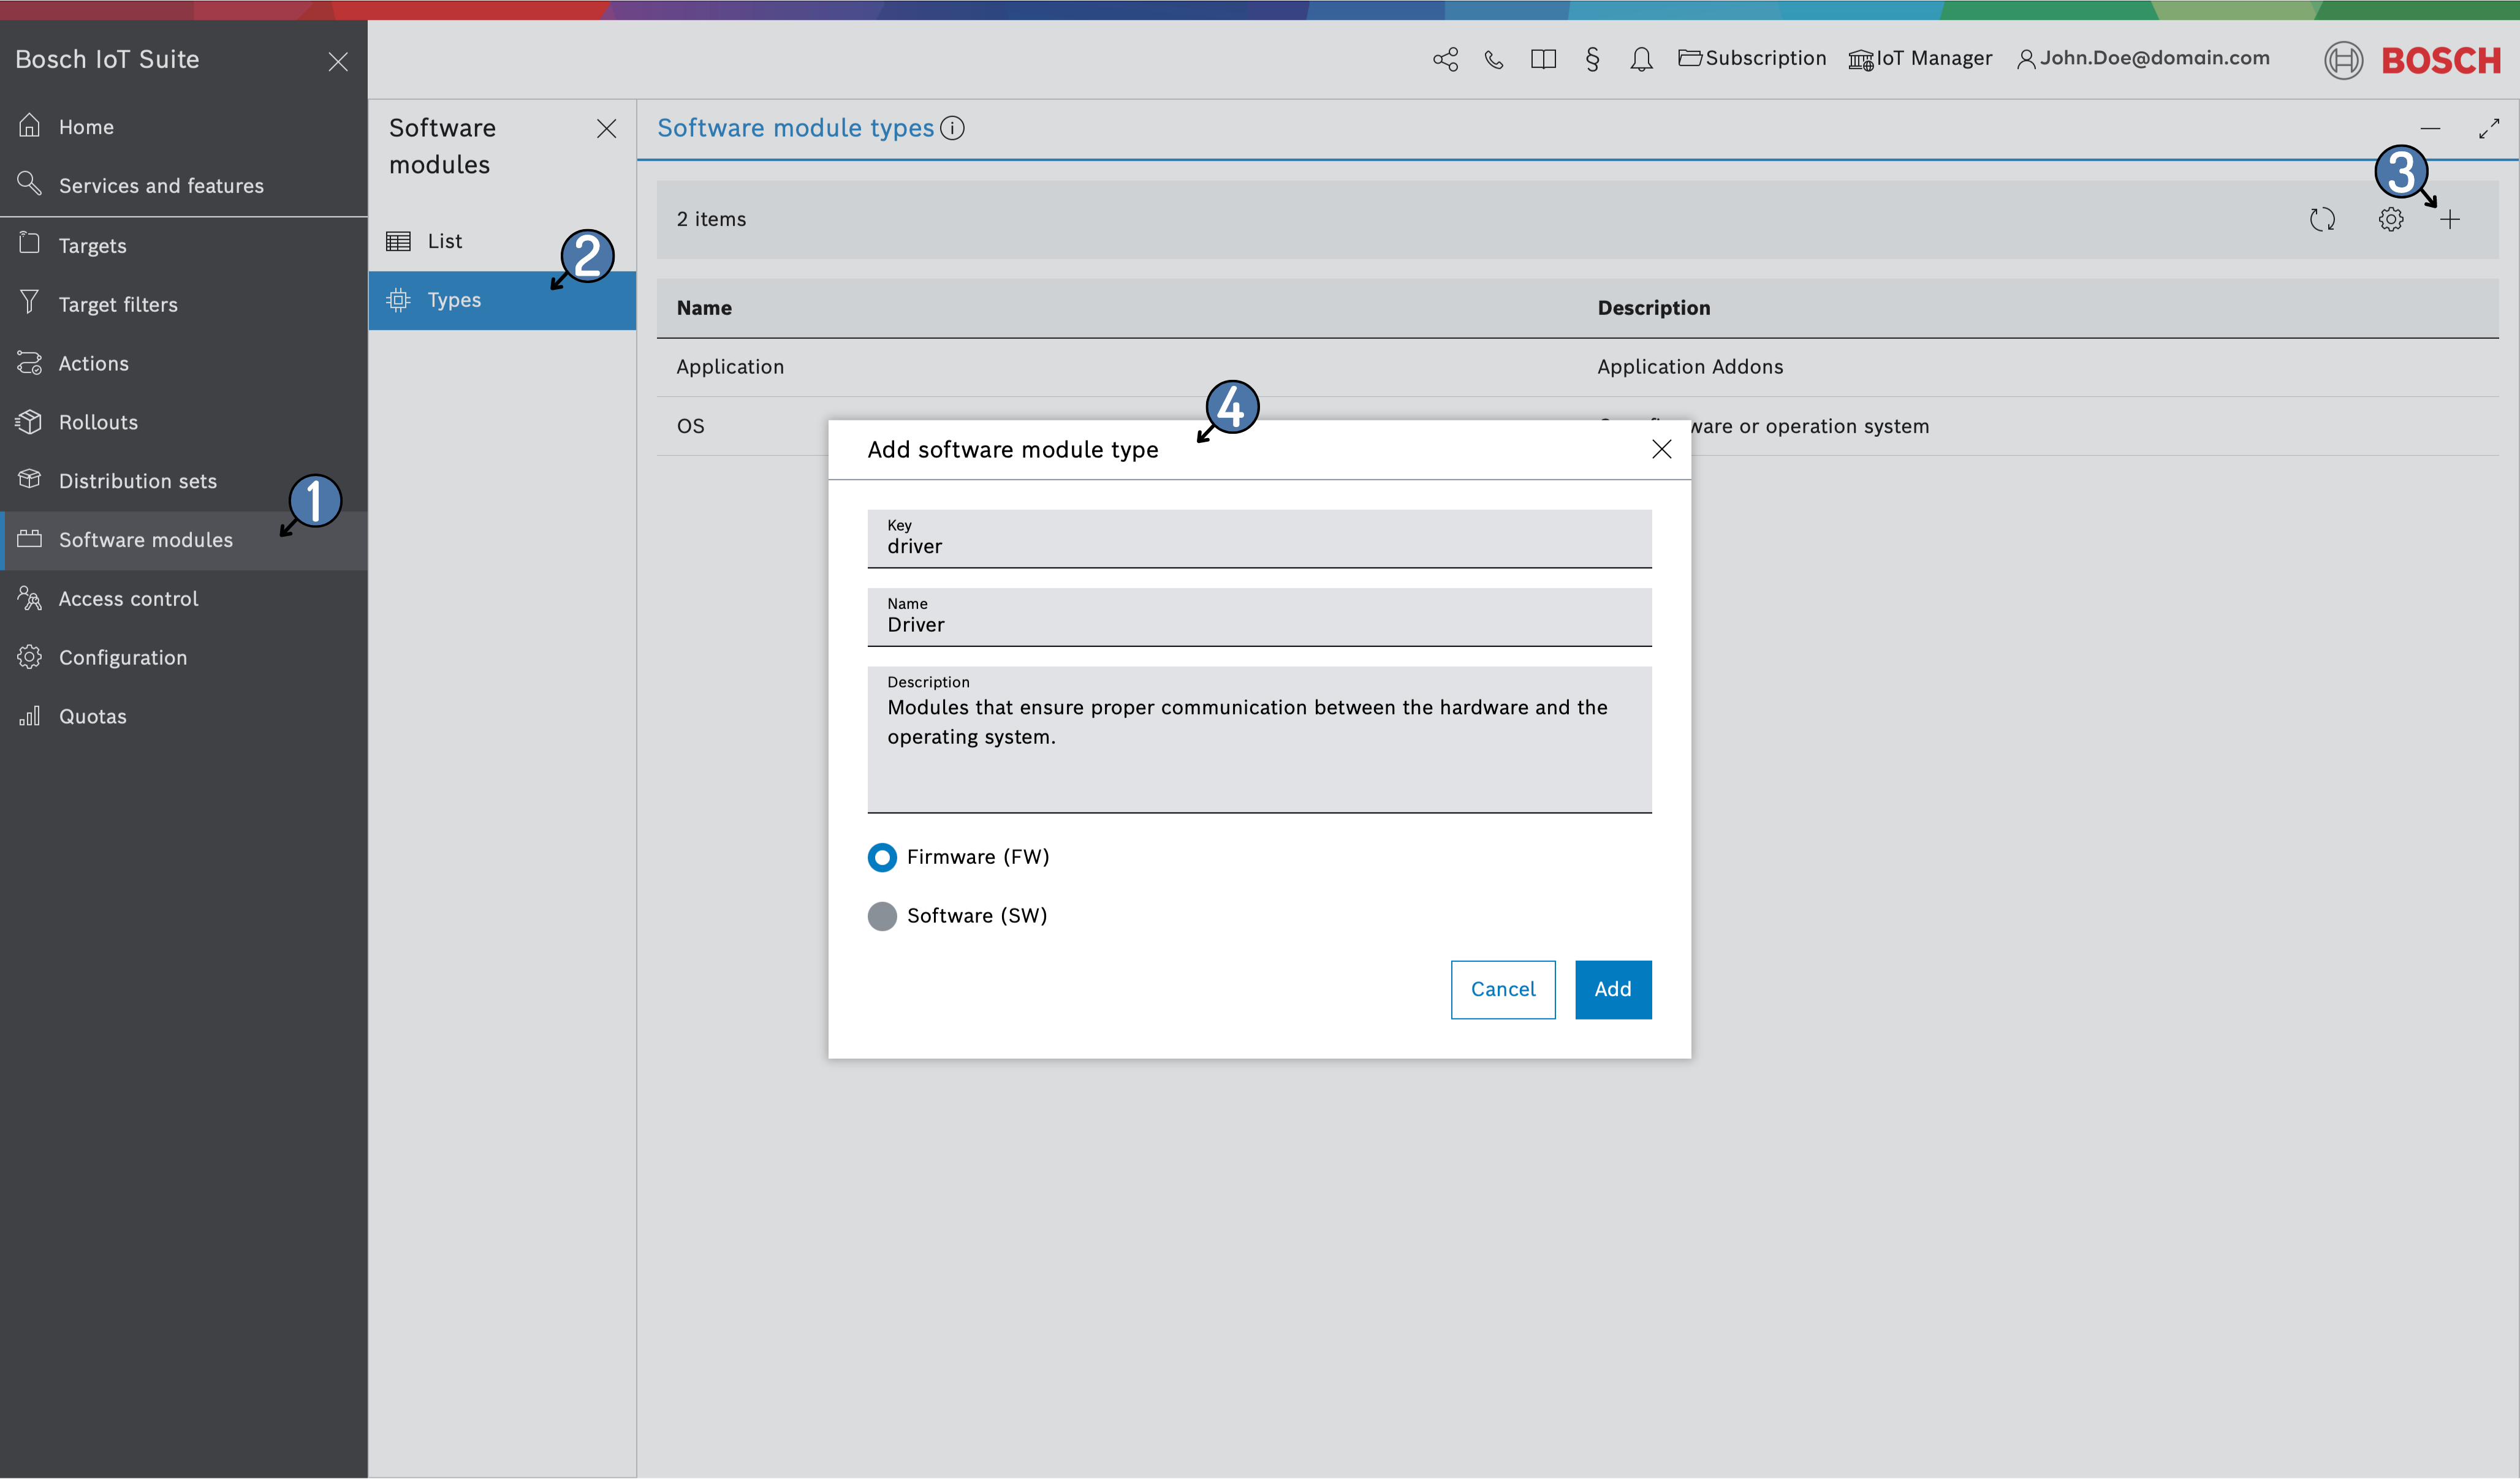Click the info icon beside title

[x=953, y=128]
